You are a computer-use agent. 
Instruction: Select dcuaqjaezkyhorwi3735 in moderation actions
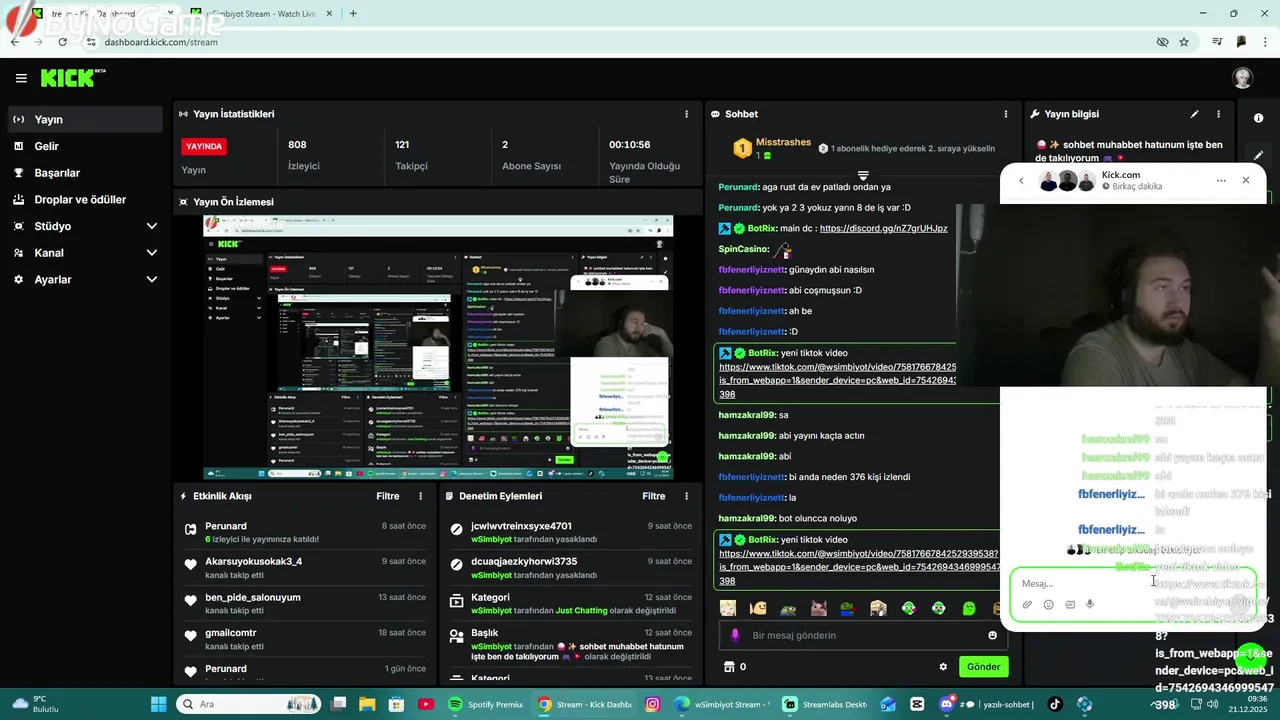570,568
